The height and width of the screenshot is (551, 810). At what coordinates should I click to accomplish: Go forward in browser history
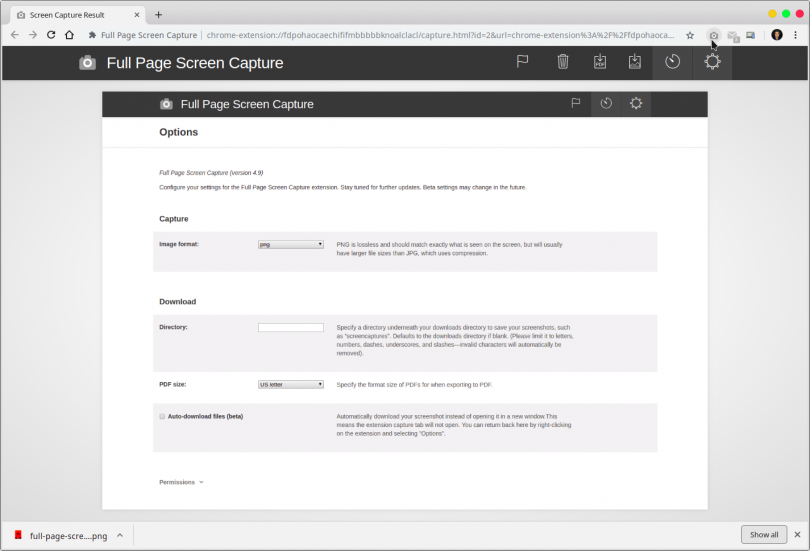pyautogui.click(x=33, y=35)
